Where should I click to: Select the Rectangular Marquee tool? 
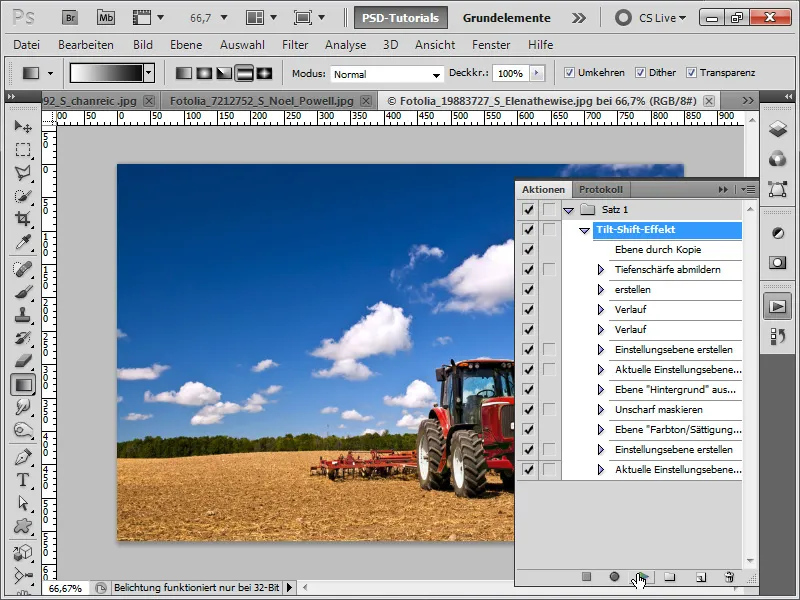pos(22,149)
